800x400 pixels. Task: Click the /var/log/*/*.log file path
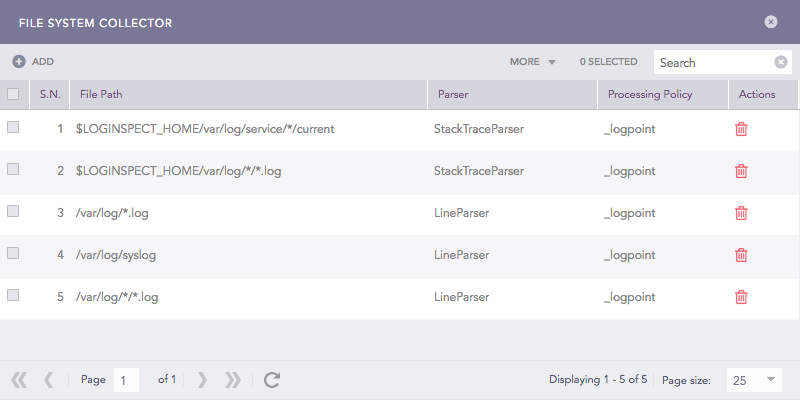(x=117, y=296)
